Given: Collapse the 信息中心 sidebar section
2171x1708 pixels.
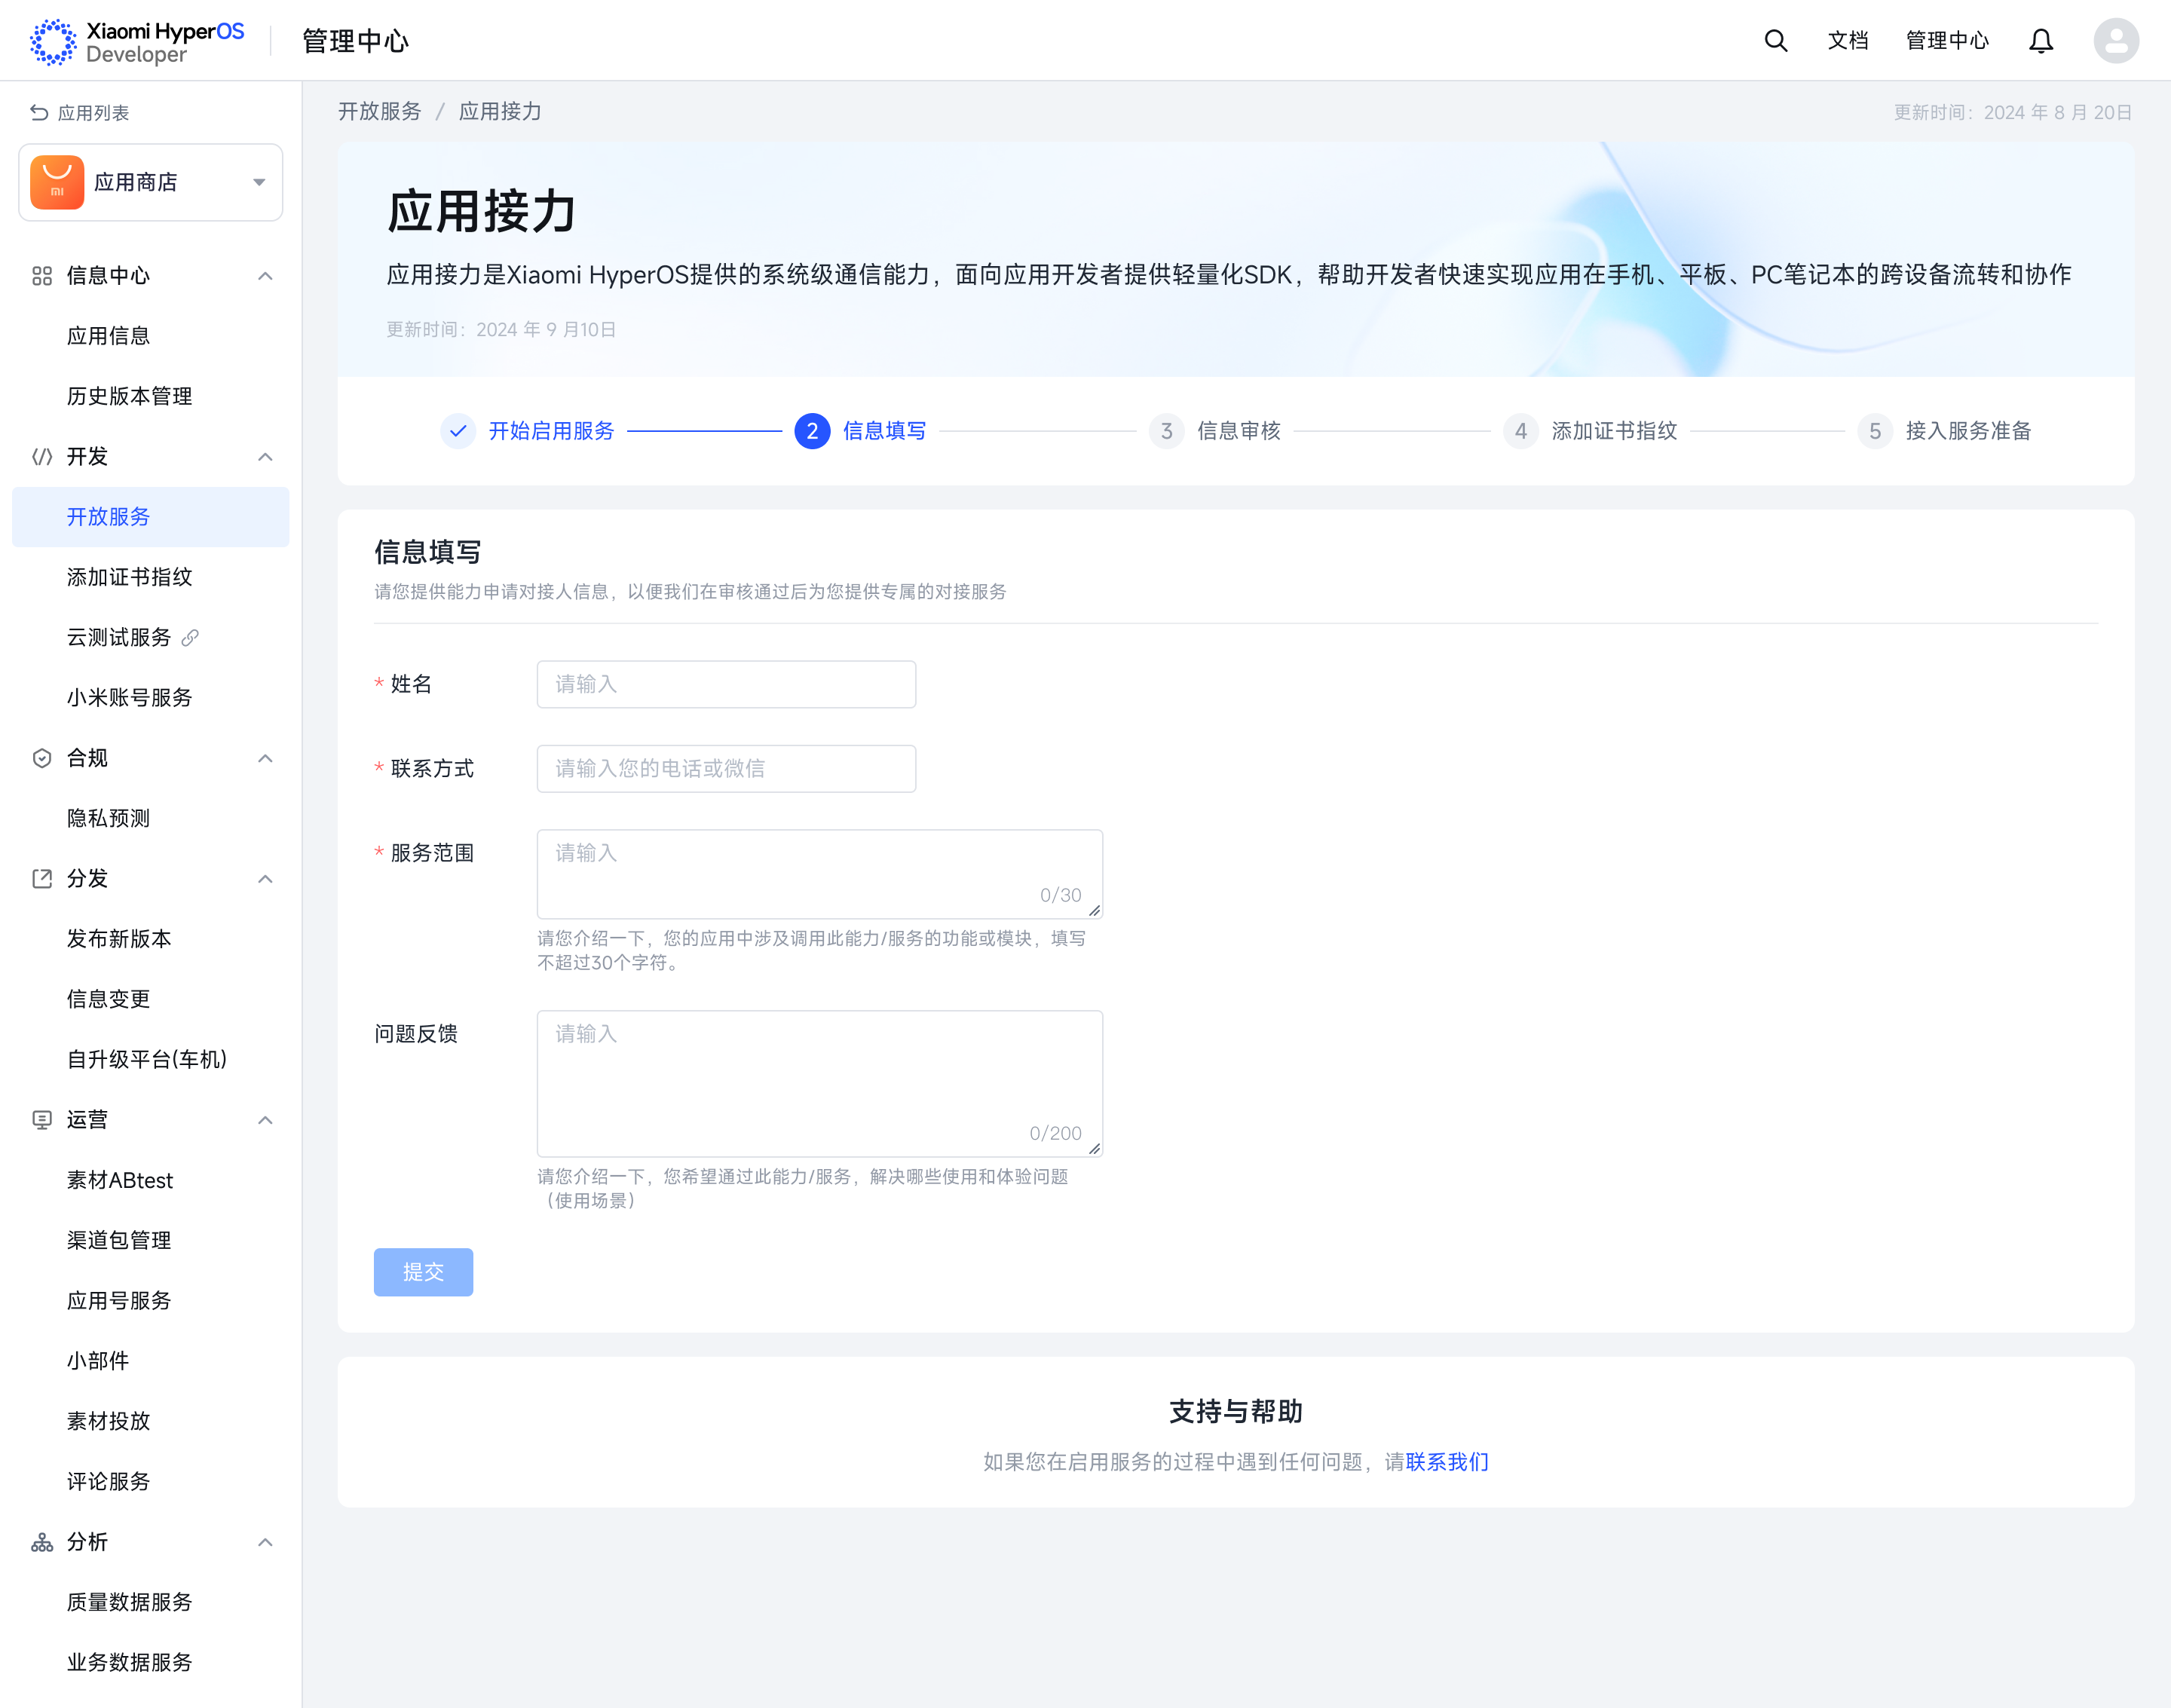Looking at the screenshot, I should point(265,276).
